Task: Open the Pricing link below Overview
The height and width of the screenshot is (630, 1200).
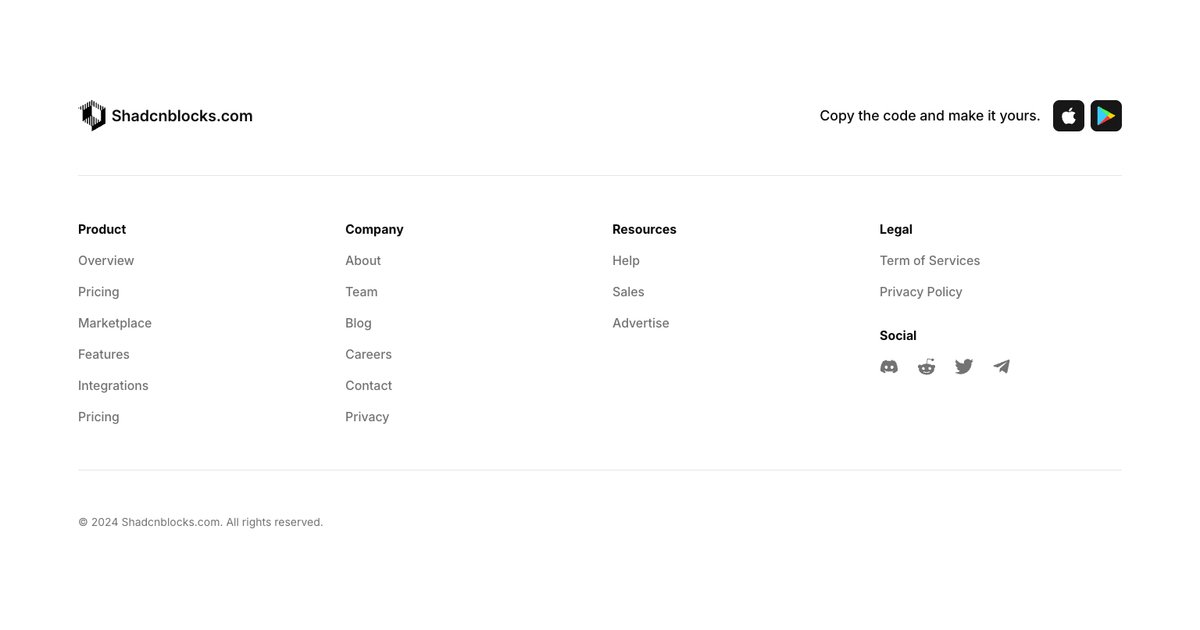Action: point(99,292)
